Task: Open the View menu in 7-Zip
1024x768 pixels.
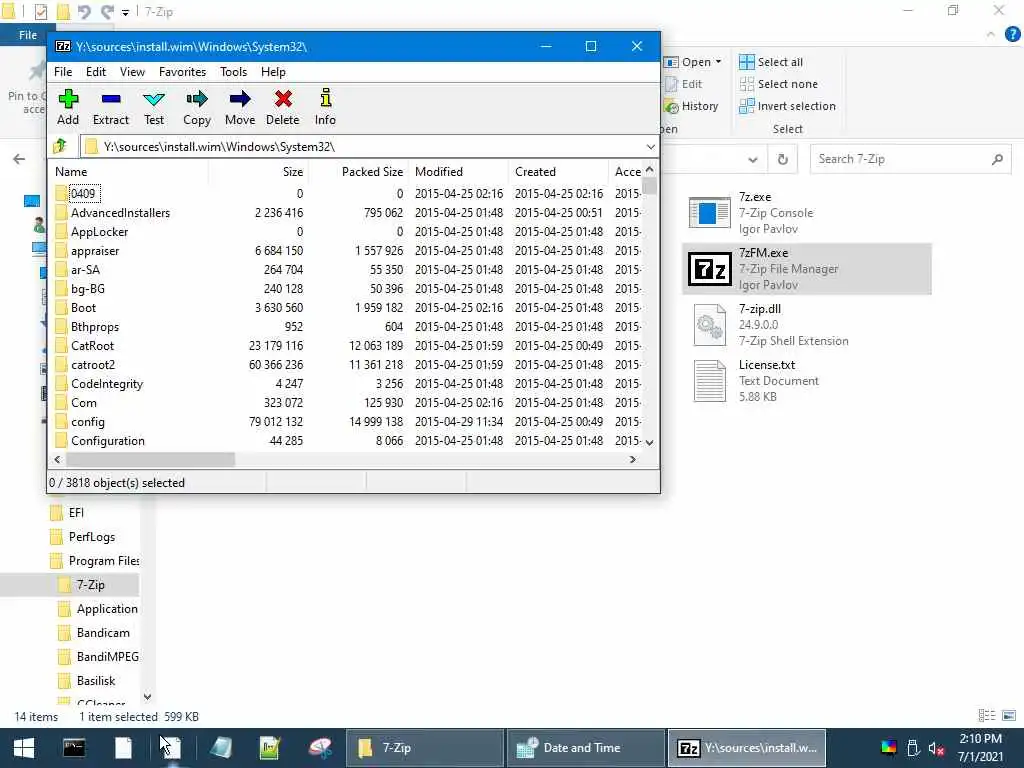Action: coord(132,72)
